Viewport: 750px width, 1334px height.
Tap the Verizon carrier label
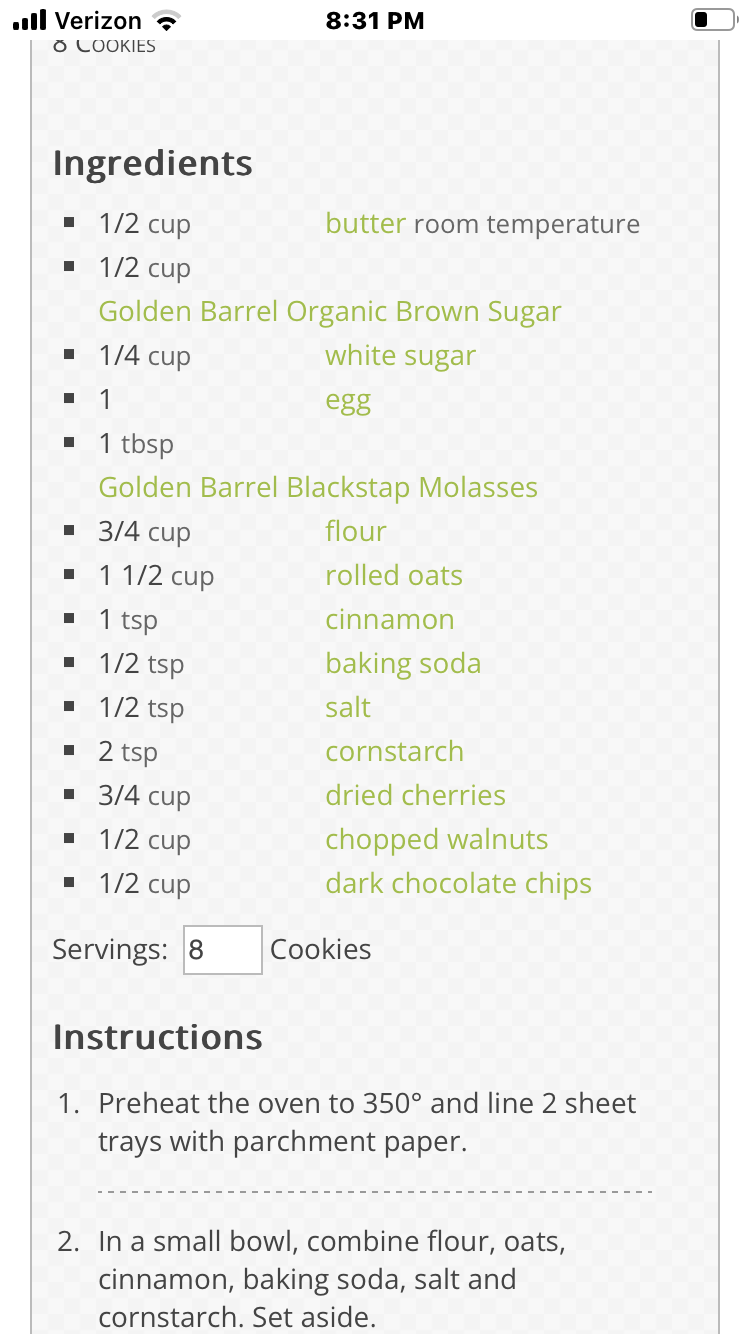point(98,20)
